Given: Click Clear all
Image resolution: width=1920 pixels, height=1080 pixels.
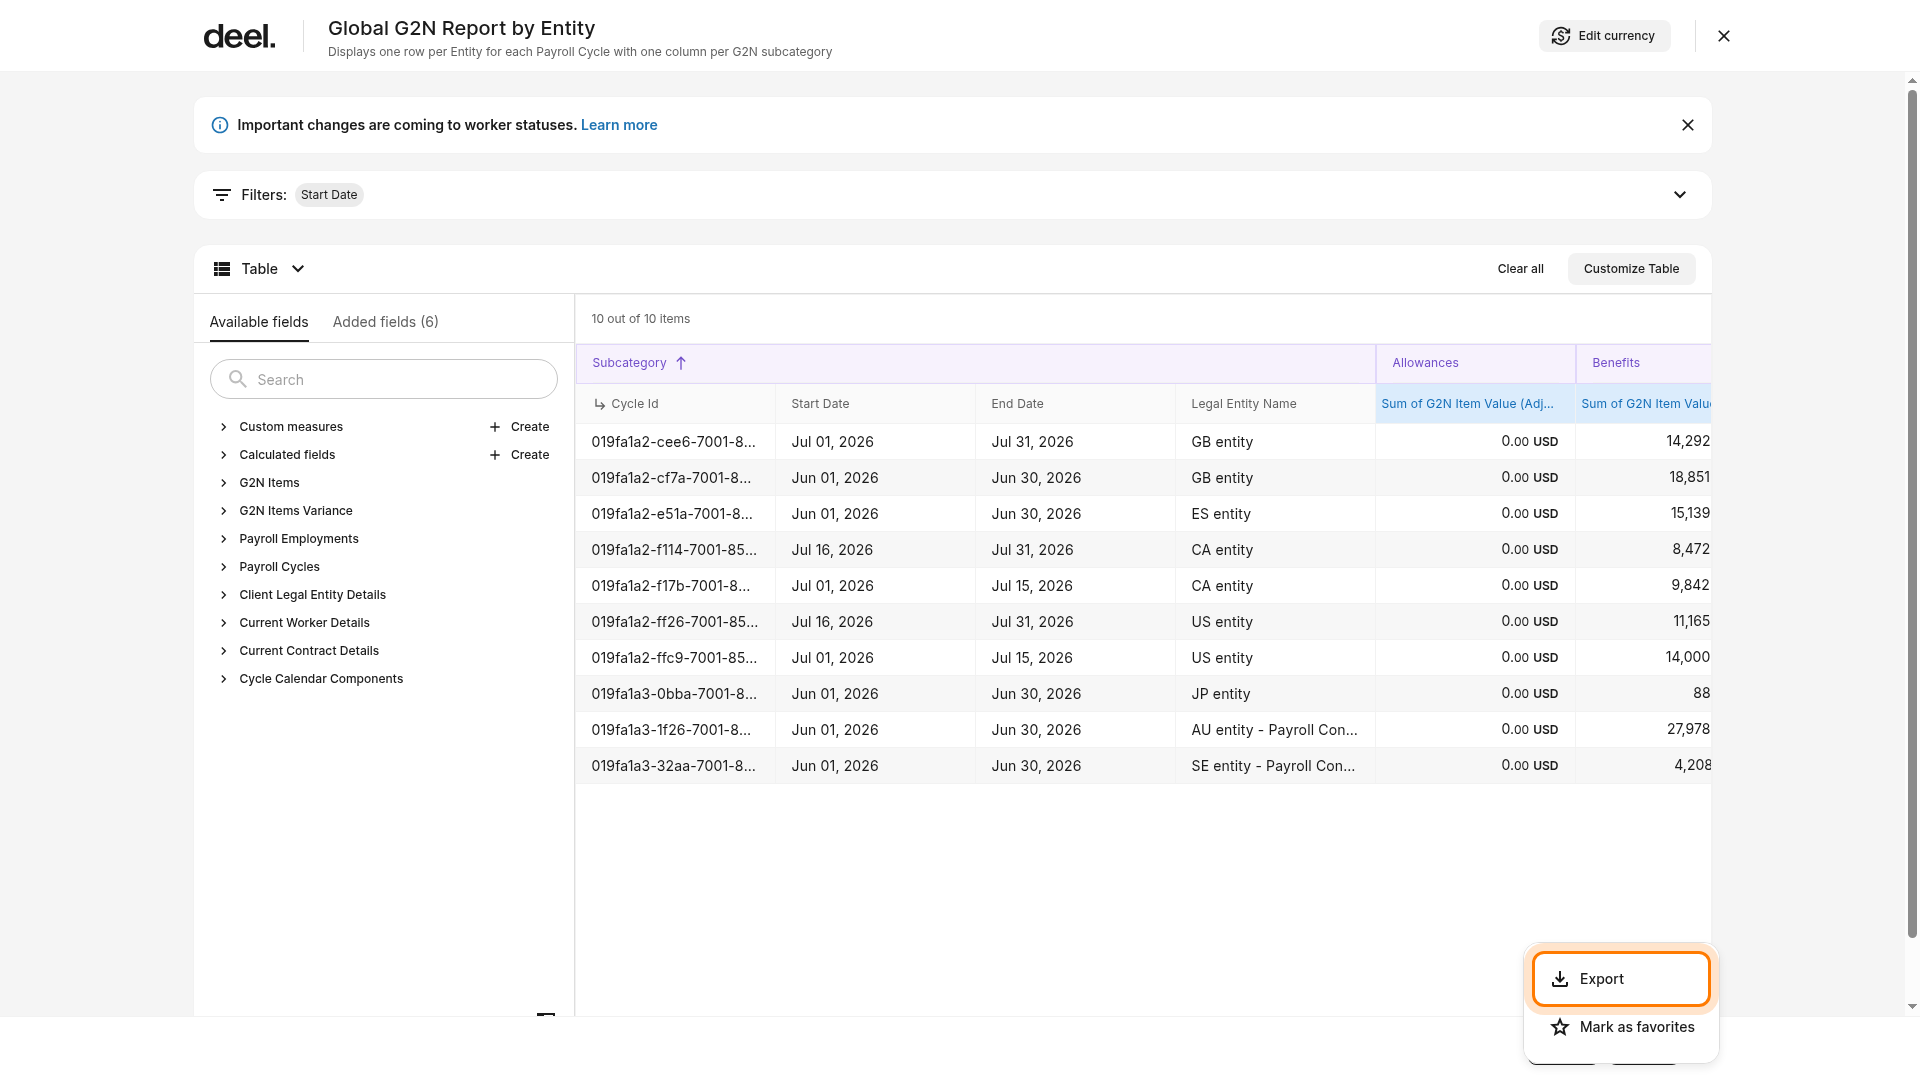Looking at the screenshot, I should (1520, 269).
